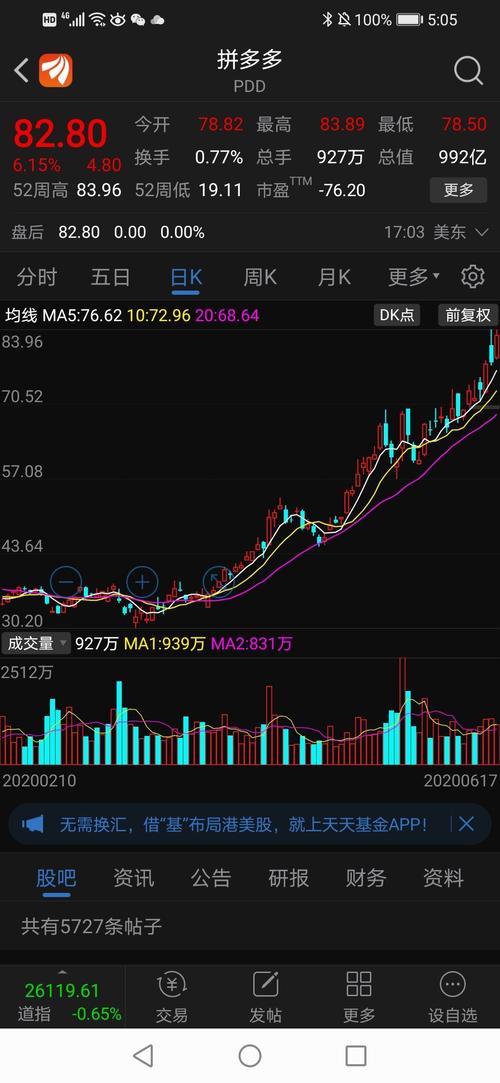Tap the battery icon in status bar
This screenshot has height=1083, width=500.
pyautogui.click(x=410, y=19)
